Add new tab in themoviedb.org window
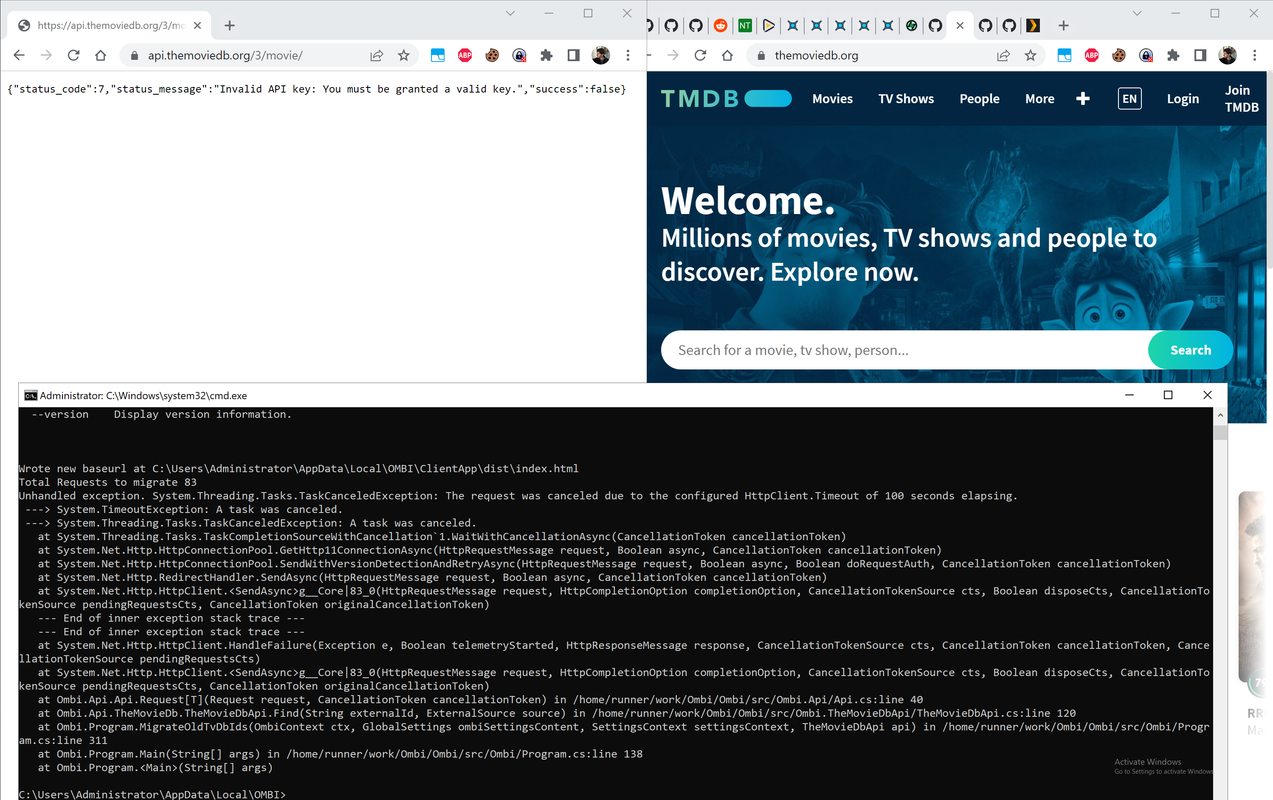 tap(1063, 25)
